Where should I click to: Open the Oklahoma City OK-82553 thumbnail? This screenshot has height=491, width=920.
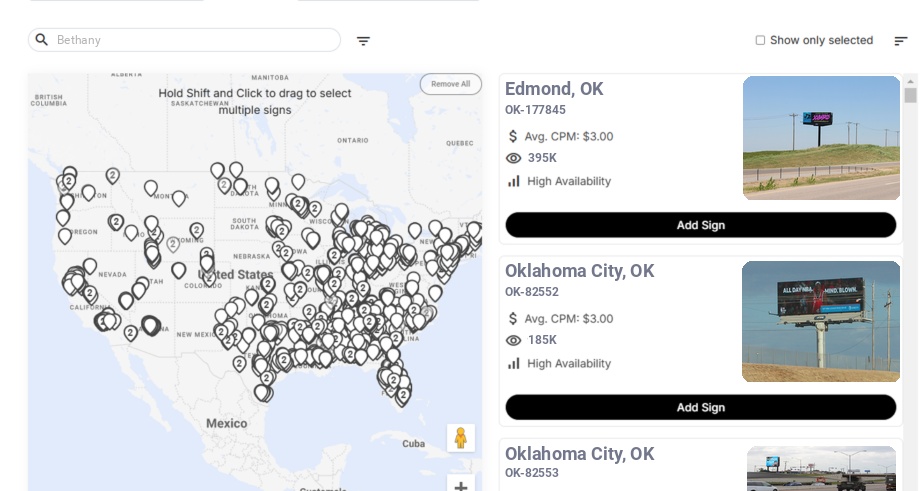(821, 469)
